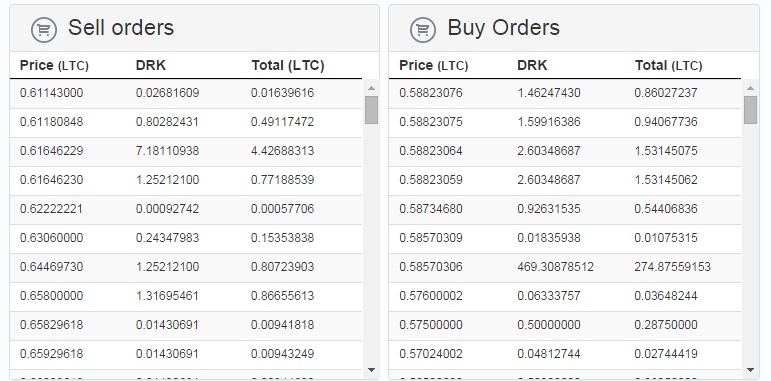The height and width of the screenshot is (381, 771).
Task: Click the Sell orders scrollbar thumb
Action: (x=371, y=110)
